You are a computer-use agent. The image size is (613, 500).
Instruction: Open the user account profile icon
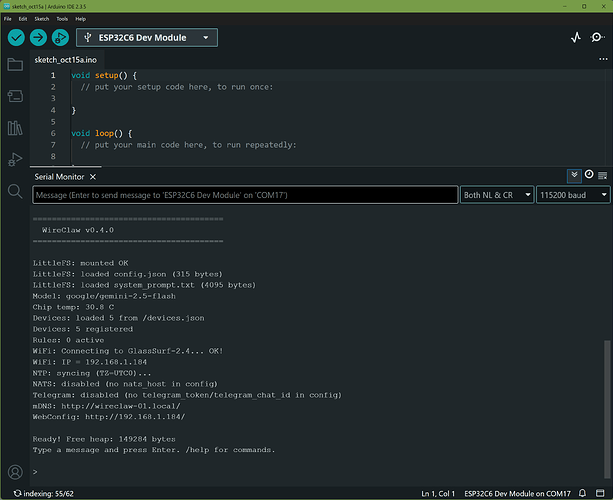pyautogui.click(x=15, y=472)
